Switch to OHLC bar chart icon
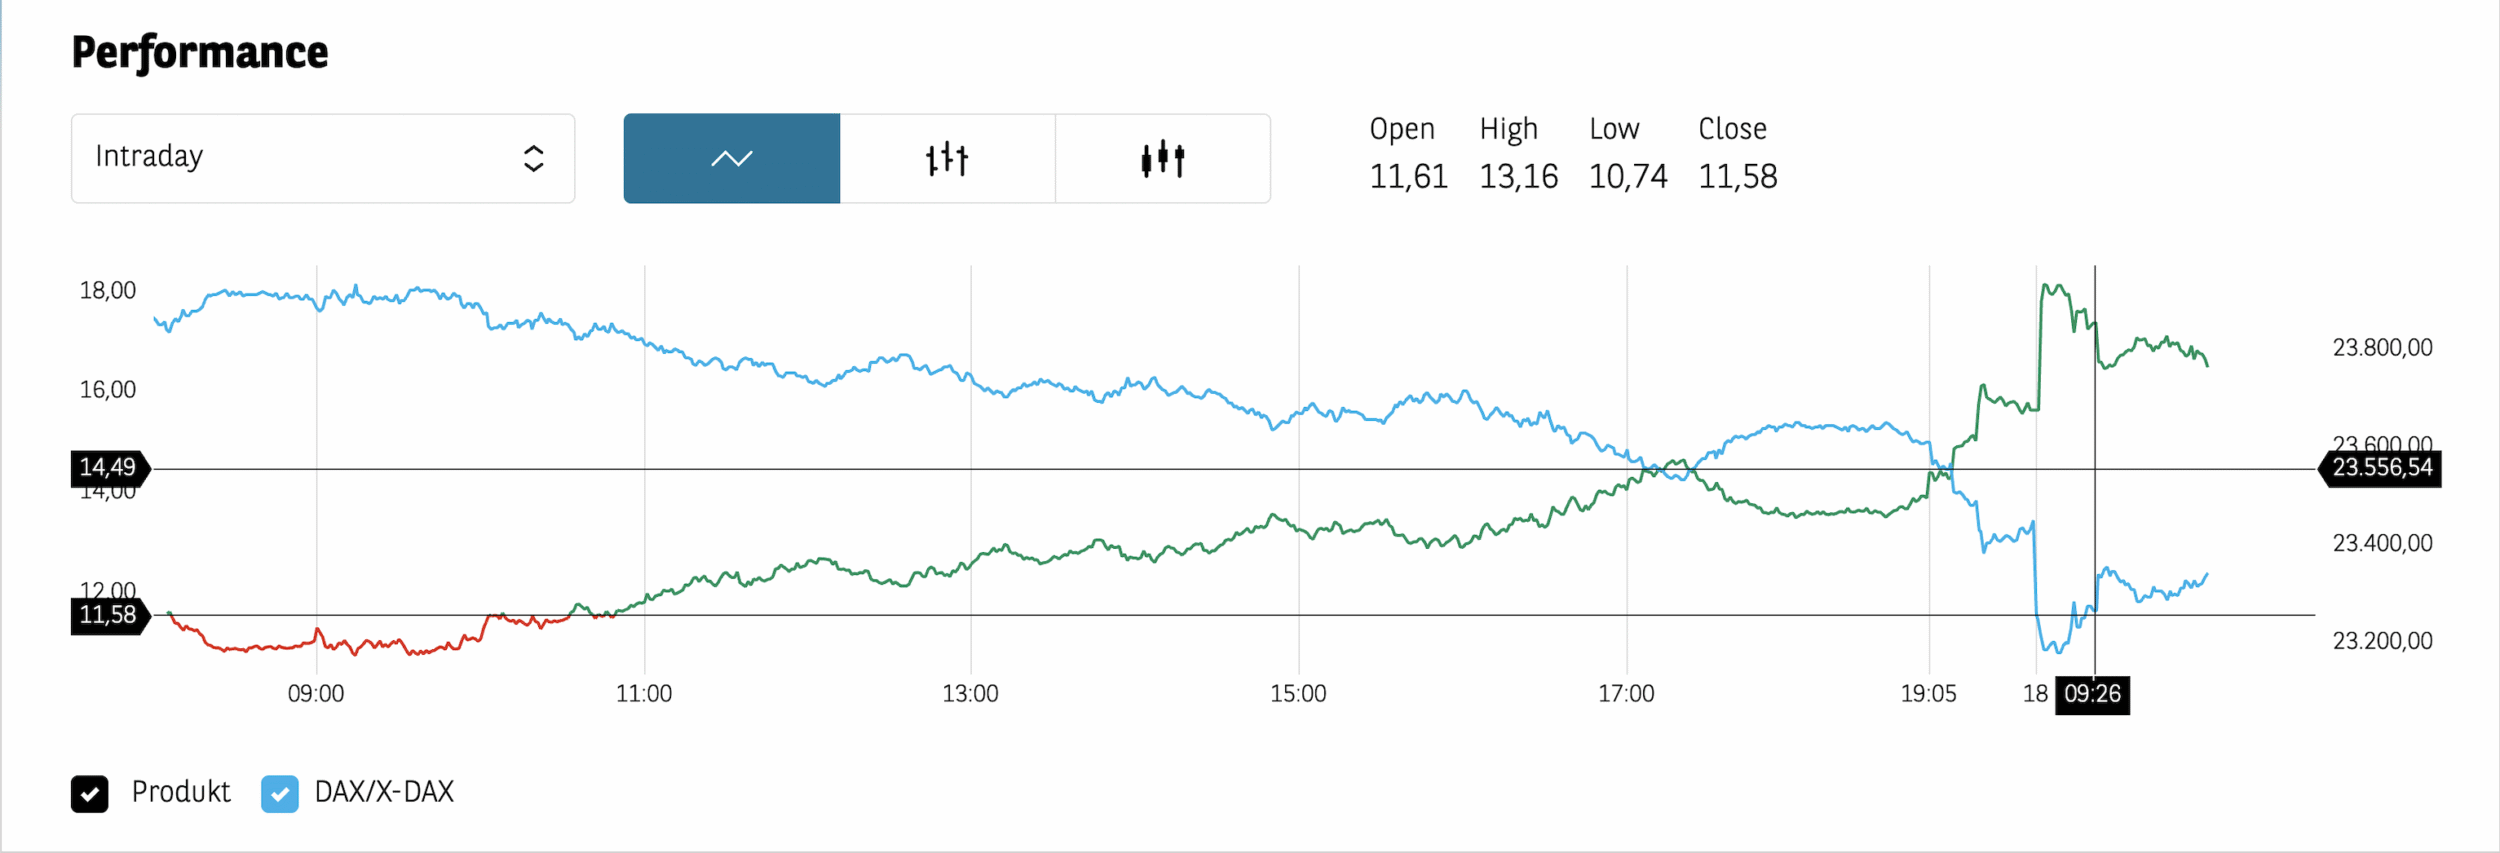The image size is (2500, 853). [x=947, y=158]
